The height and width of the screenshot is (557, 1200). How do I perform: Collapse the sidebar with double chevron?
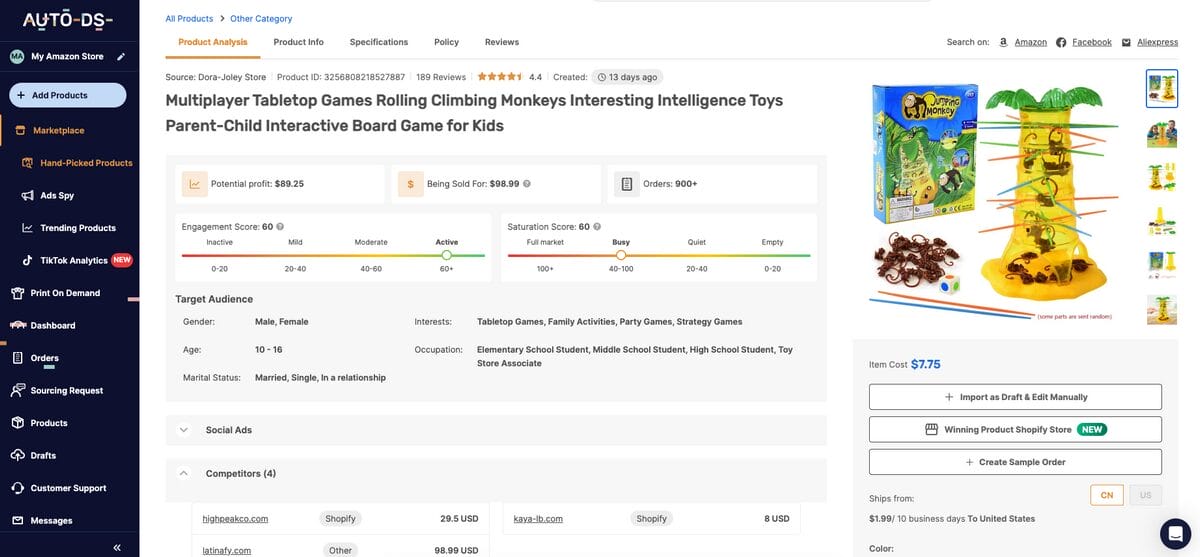pos(117,548)
